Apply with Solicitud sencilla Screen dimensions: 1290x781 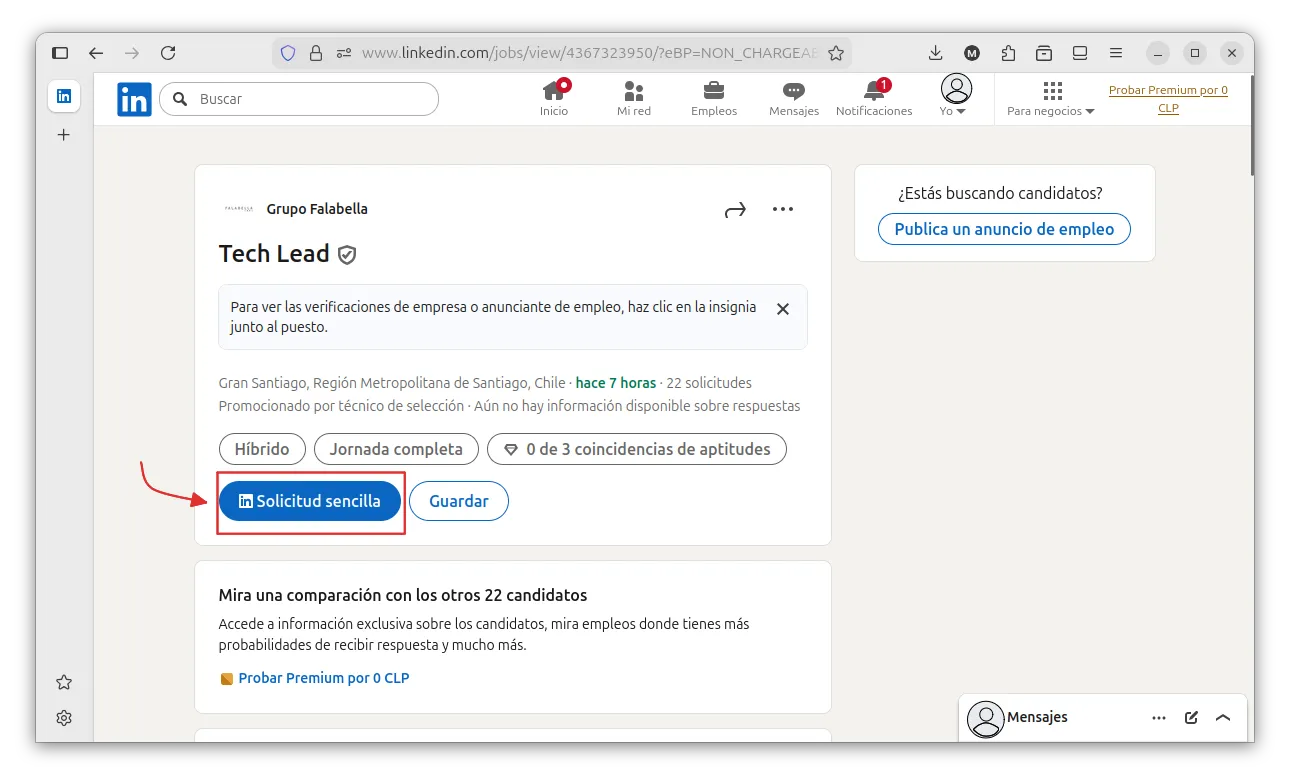pyautogui.click(x=310, y=500)
